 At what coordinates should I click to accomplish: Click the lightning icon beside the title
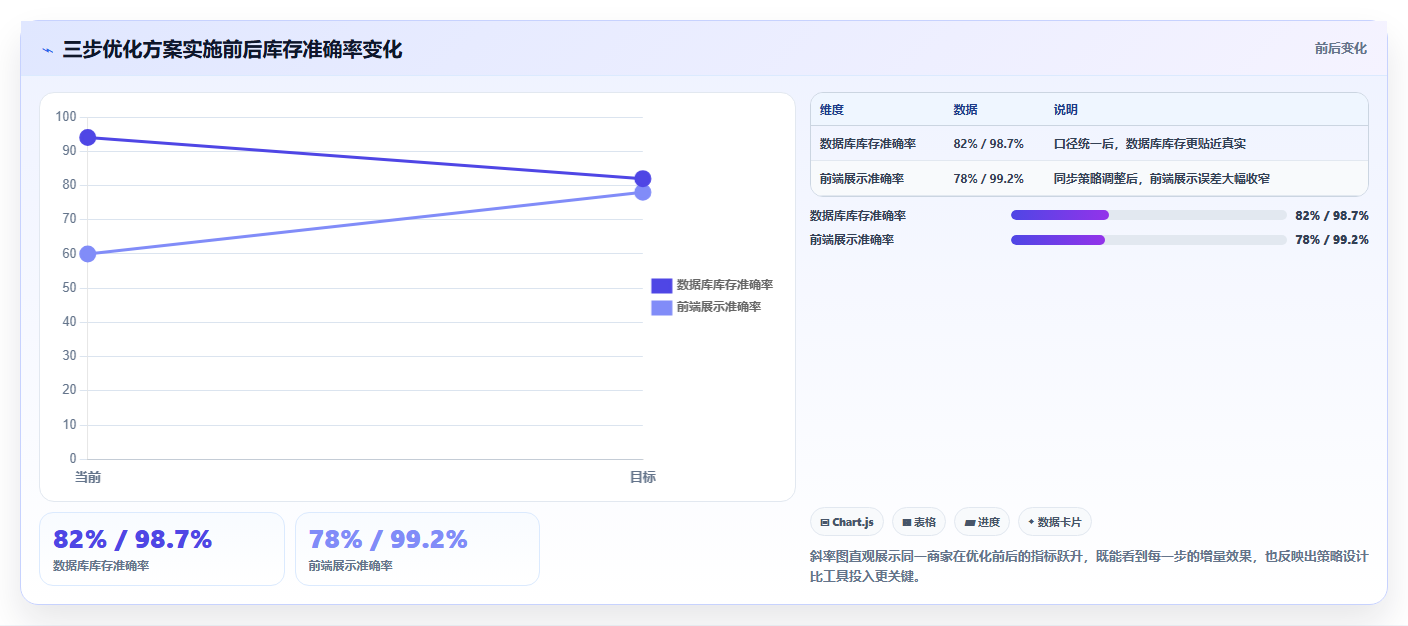[47, 50]
